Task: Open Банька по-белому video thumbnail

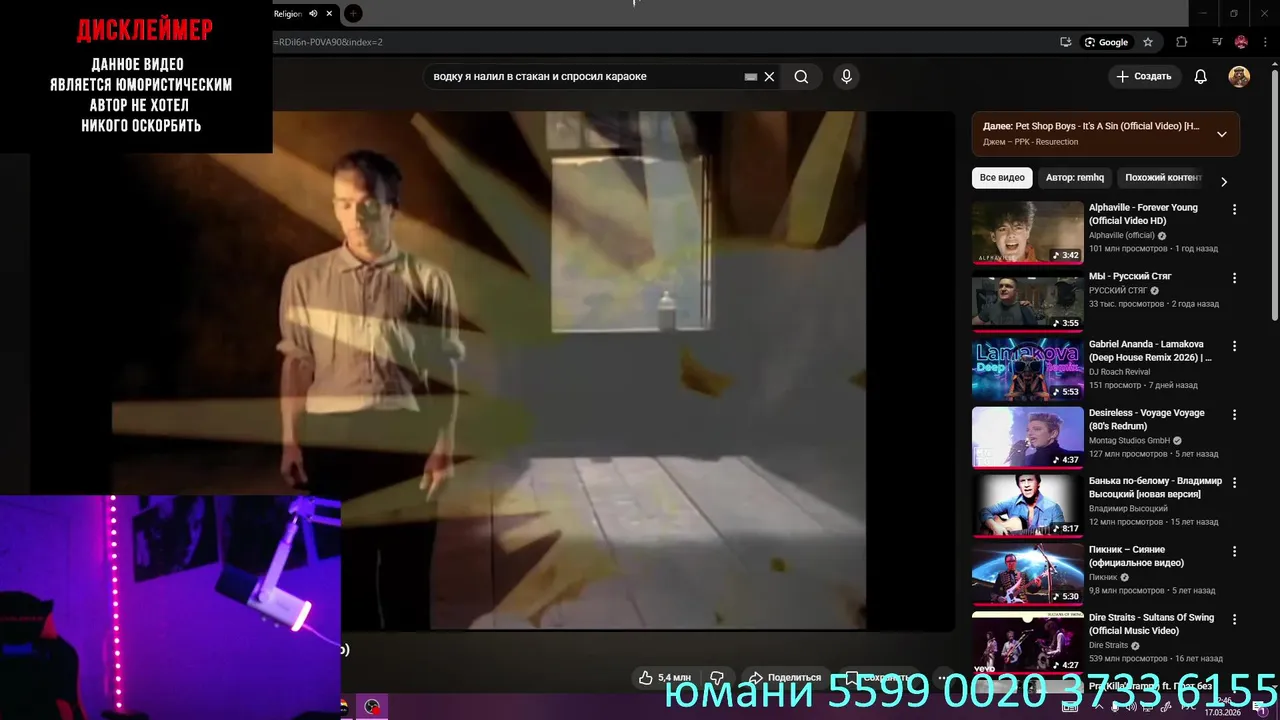Action: pos(1028,505)
